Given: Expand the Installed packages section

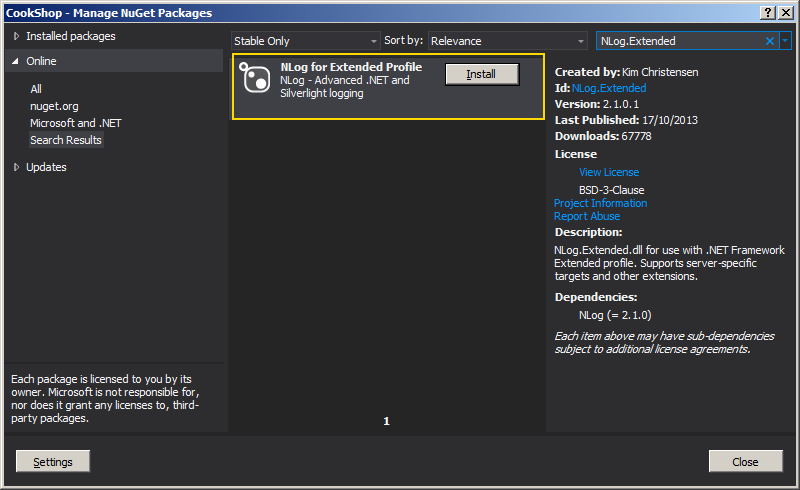Looking at the screenshot, I should click(x=17, y=36).
